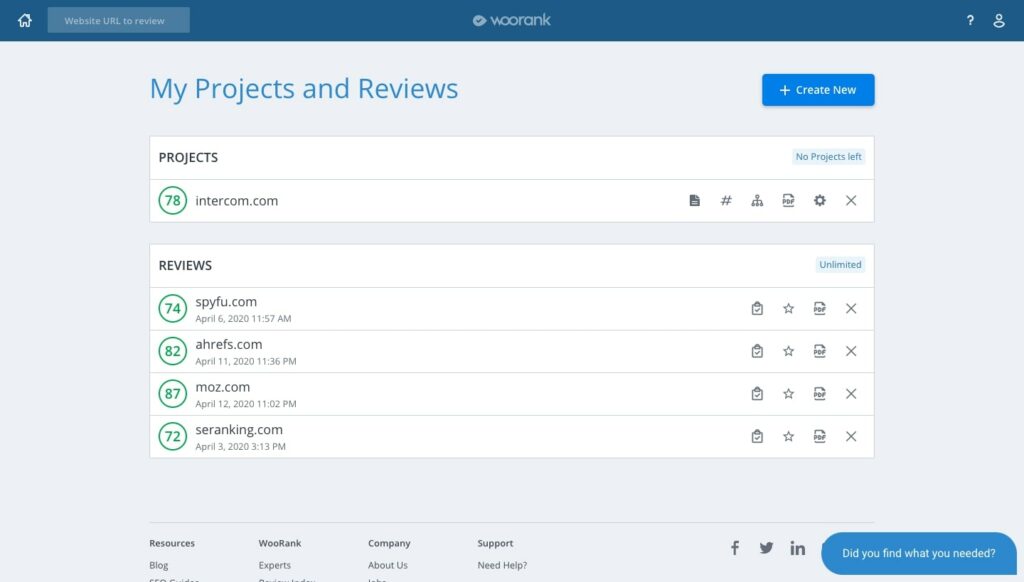The image size is (1024, 582).
Task: Open the Blog footer link
Action: (159, 565)
